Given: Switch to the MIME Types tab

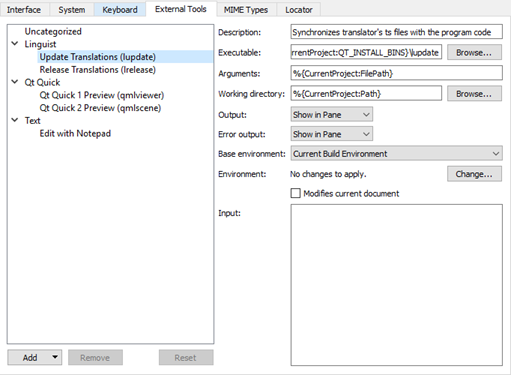Looking at the screenshot, I should [x=246, y=10].
